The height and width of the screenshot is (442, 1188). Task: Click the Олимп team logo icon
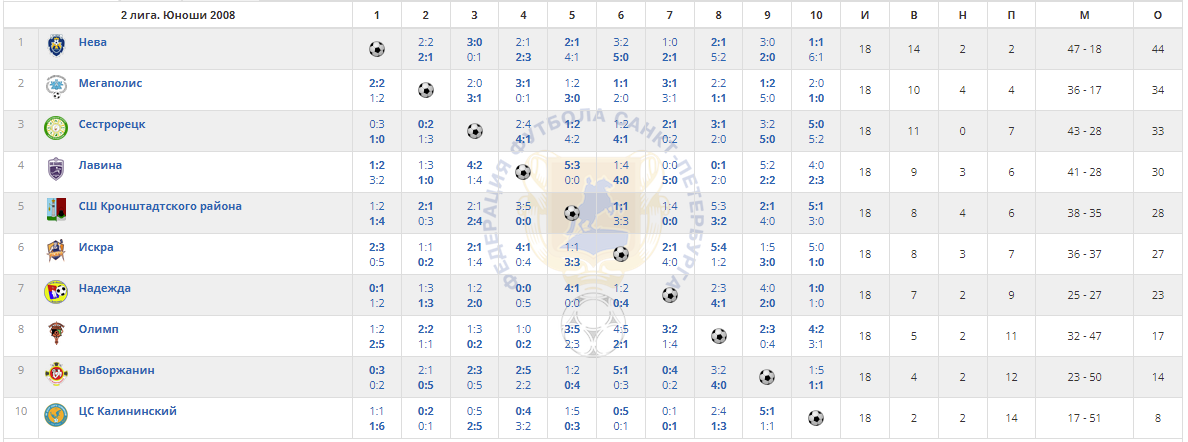[56, 333]
